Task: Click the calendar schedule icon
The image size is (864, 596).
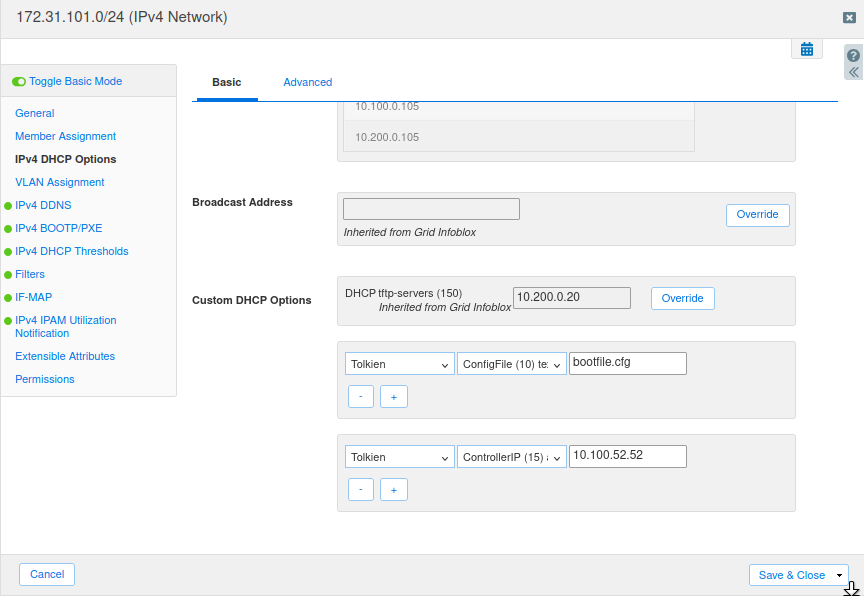Action: tap(807, 49)
